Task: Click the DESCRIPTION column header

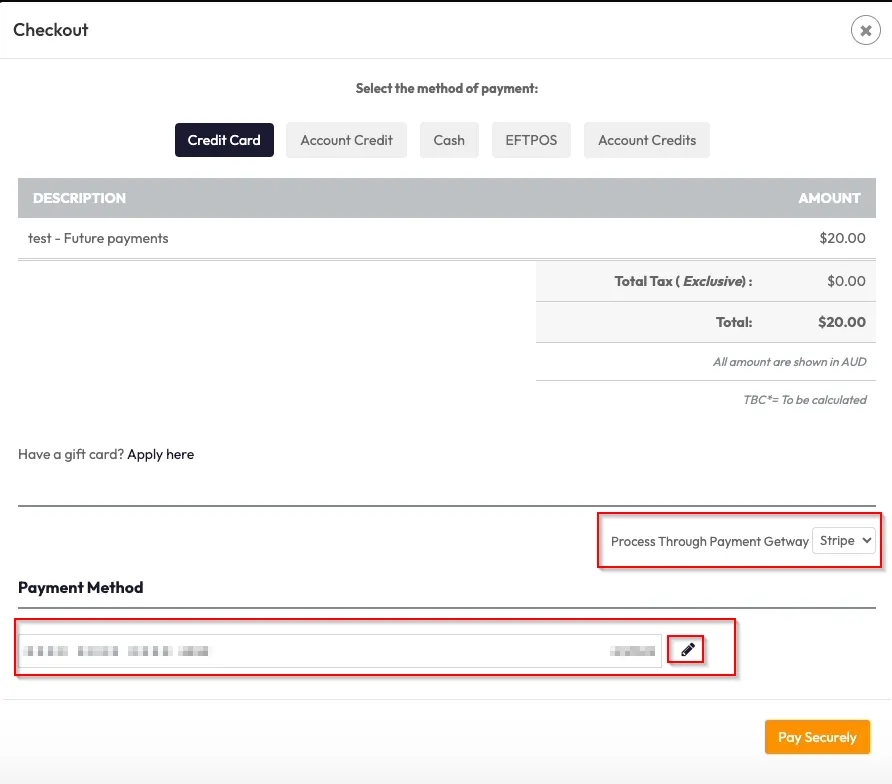Action: pyautogui.click(x=79, y=198)
